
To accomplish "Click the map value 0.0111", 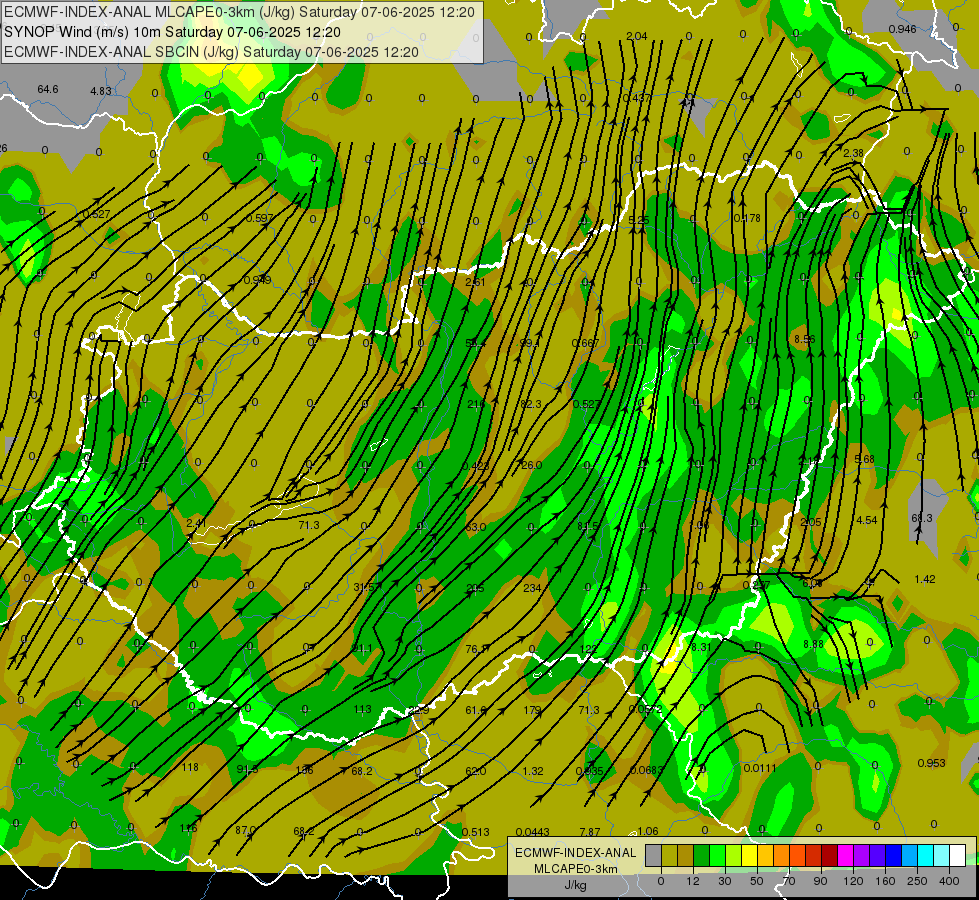I will point(760,768).
